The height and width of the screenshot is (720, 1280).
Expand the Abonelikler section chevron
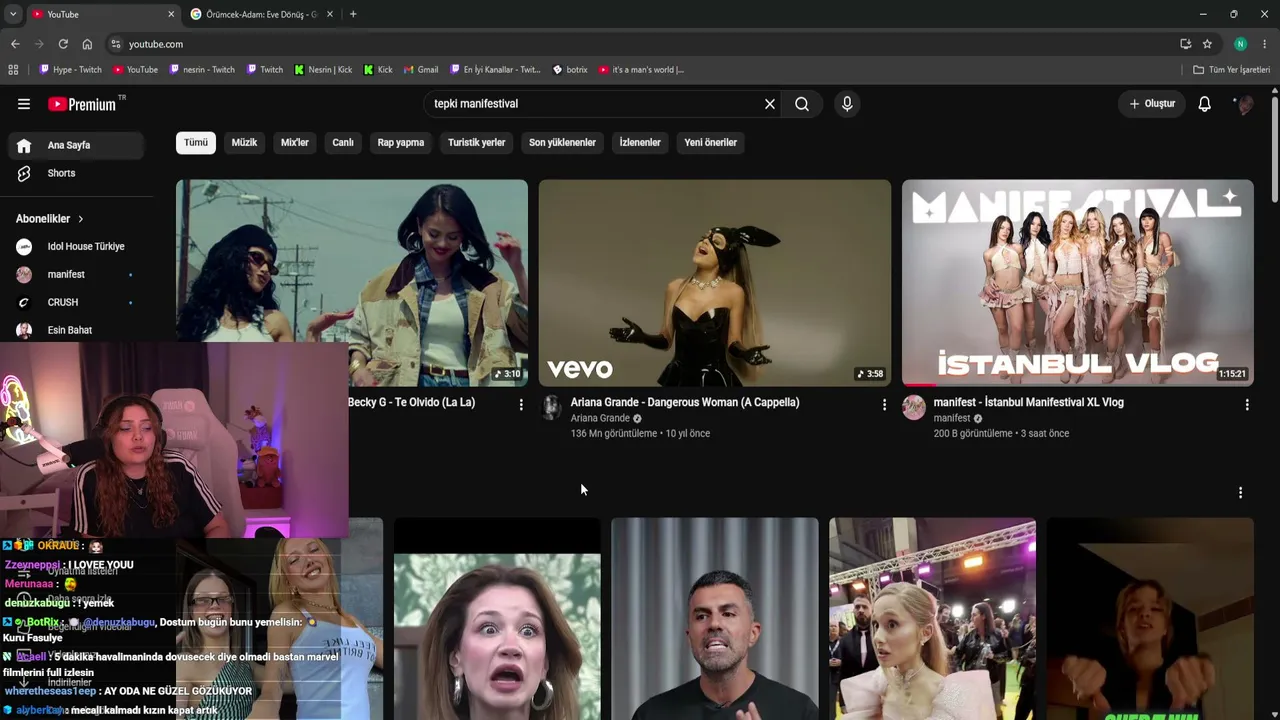[81, 219]
